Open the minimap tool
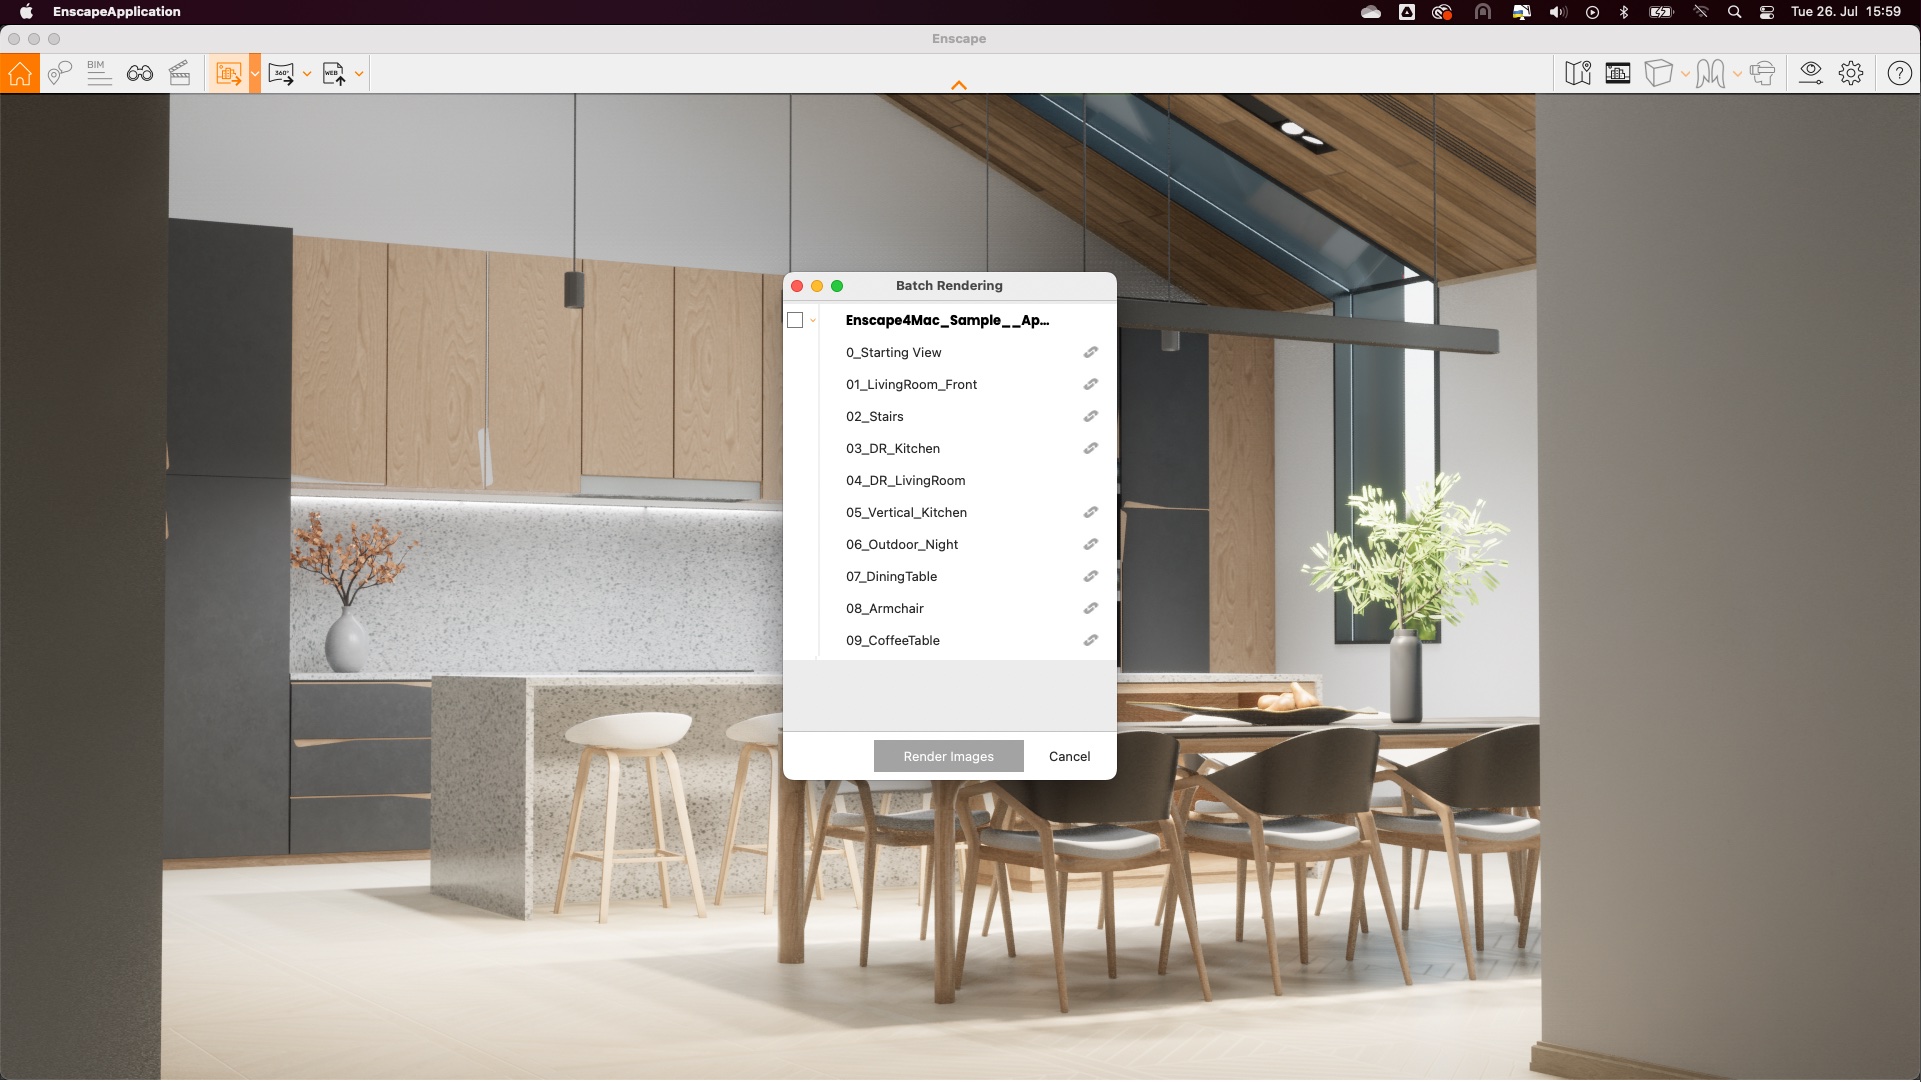 click(x=1578, y=73)
